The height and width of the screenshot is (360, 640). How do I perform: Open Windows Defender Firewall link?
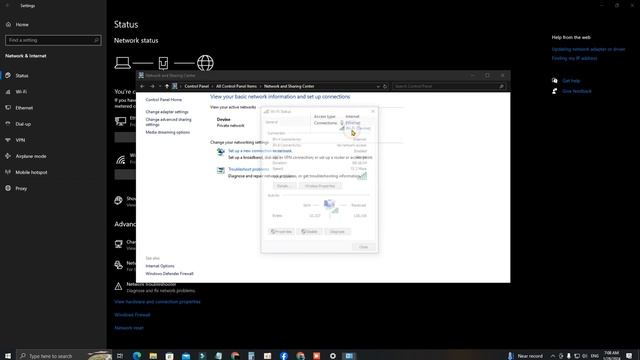pyautogui.click(x=169, y=273)
